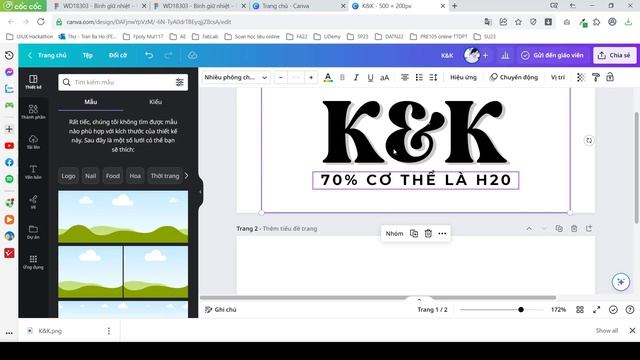Switch to the Mẫu templates tab
Viewport: 640px width, 360px height.
[91, 102]
